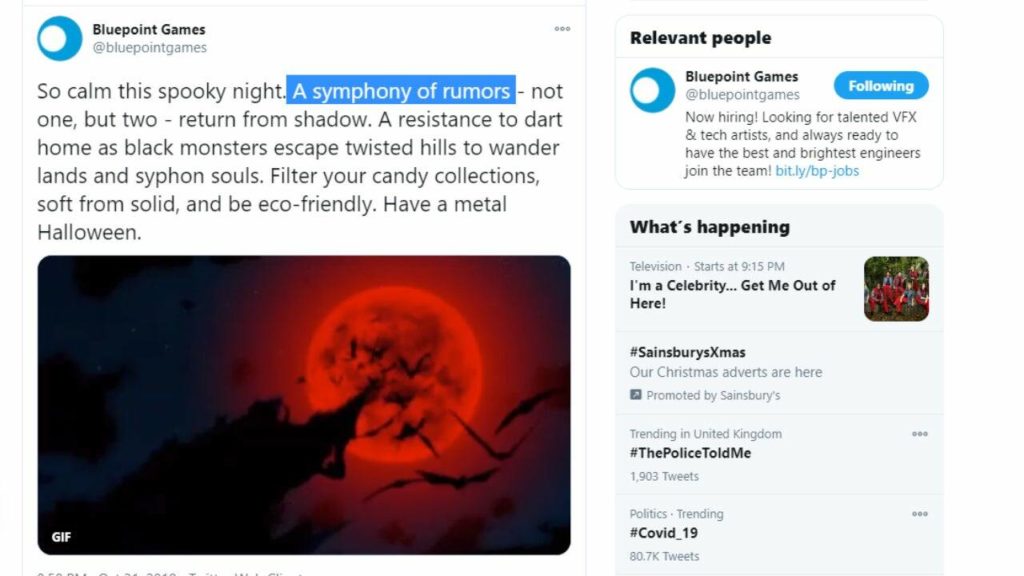Expand options for the #ThePoliceToldMe trend
This screenshot has height=576, width=1024.
(919, 434)
